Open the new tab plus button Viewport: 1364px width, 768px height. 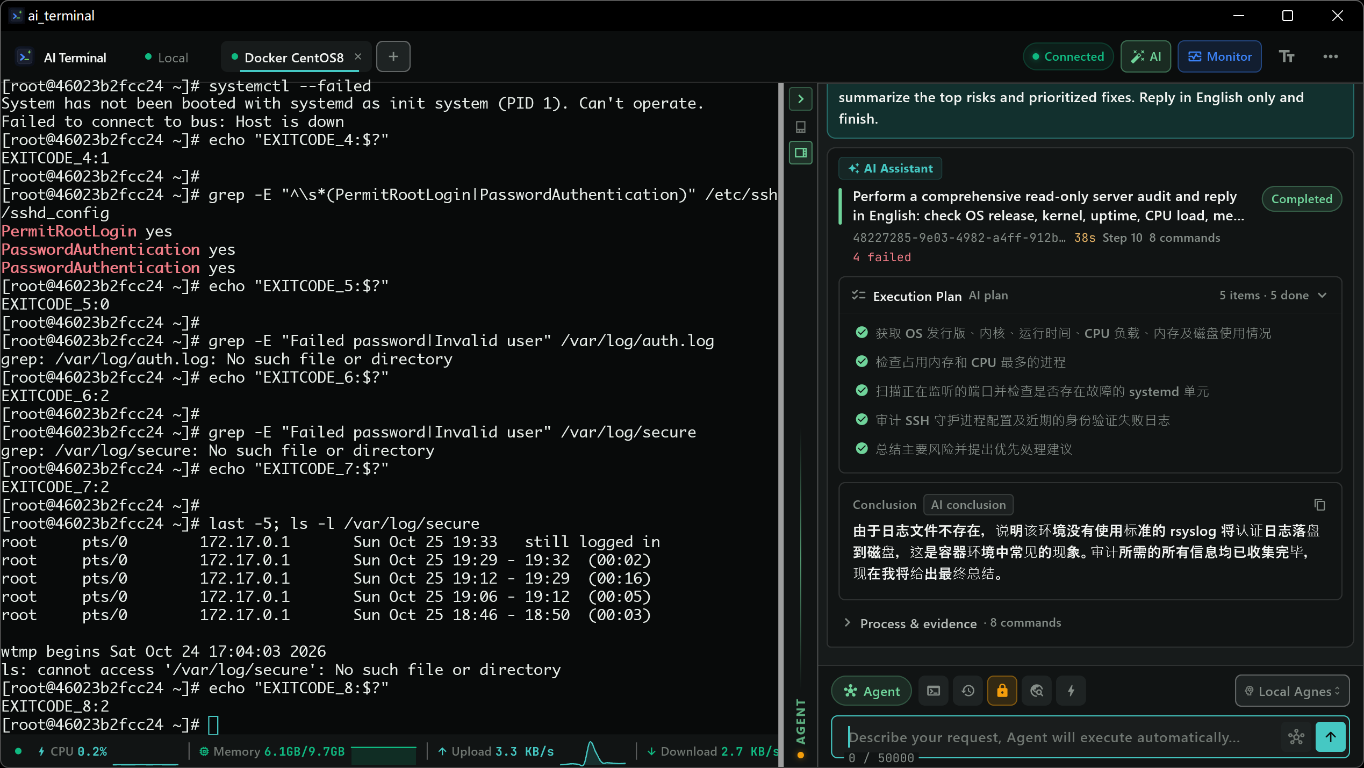click(x=393, y=57)
